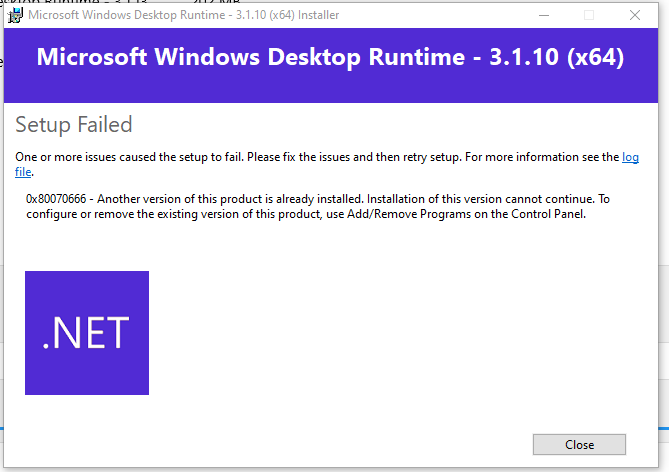Click the installer icon in the title bar

click(16, 15)
